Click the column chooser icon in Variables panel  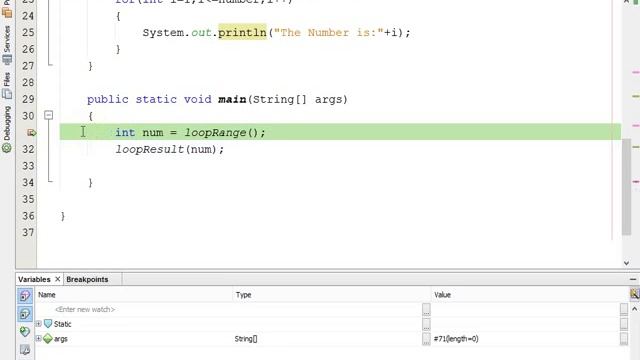click(x=634, y=294)
